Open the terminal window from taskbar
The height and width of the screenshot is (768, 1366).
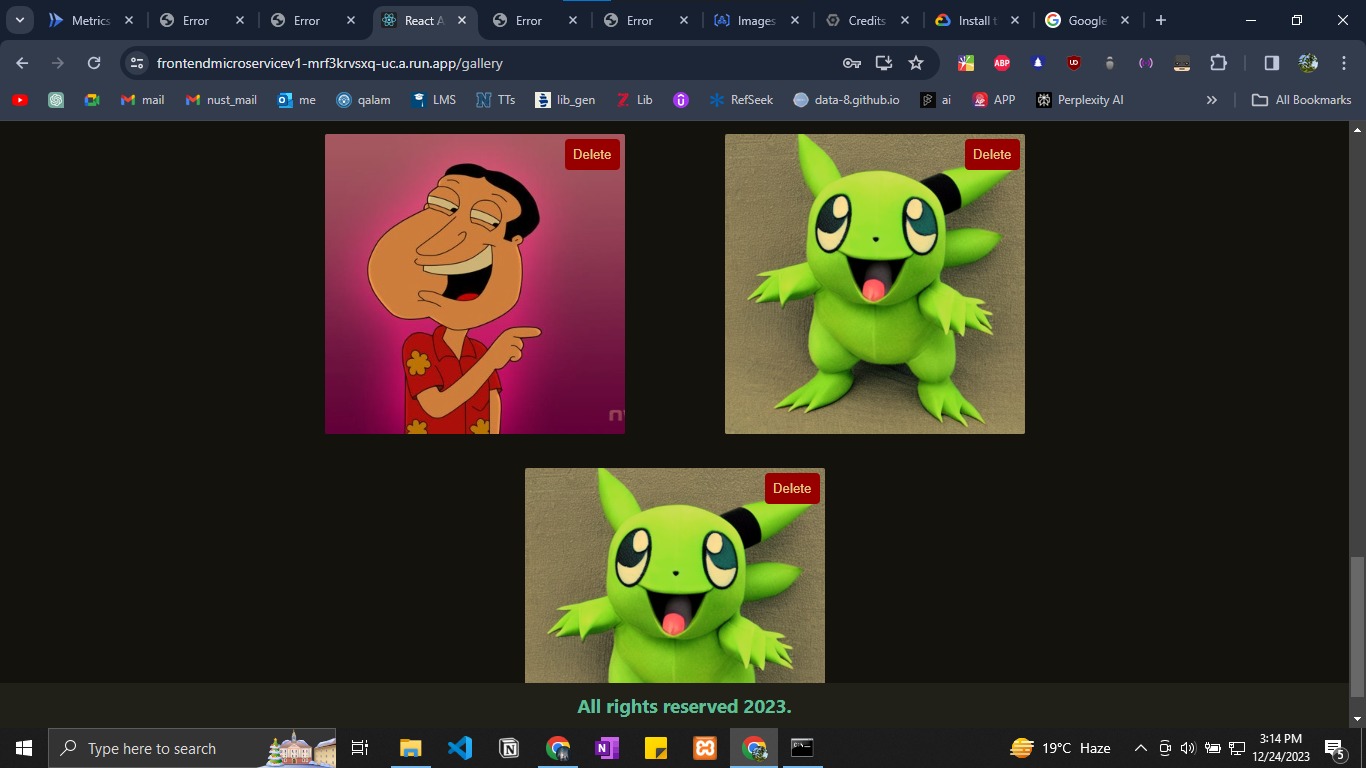pos(802,748)
